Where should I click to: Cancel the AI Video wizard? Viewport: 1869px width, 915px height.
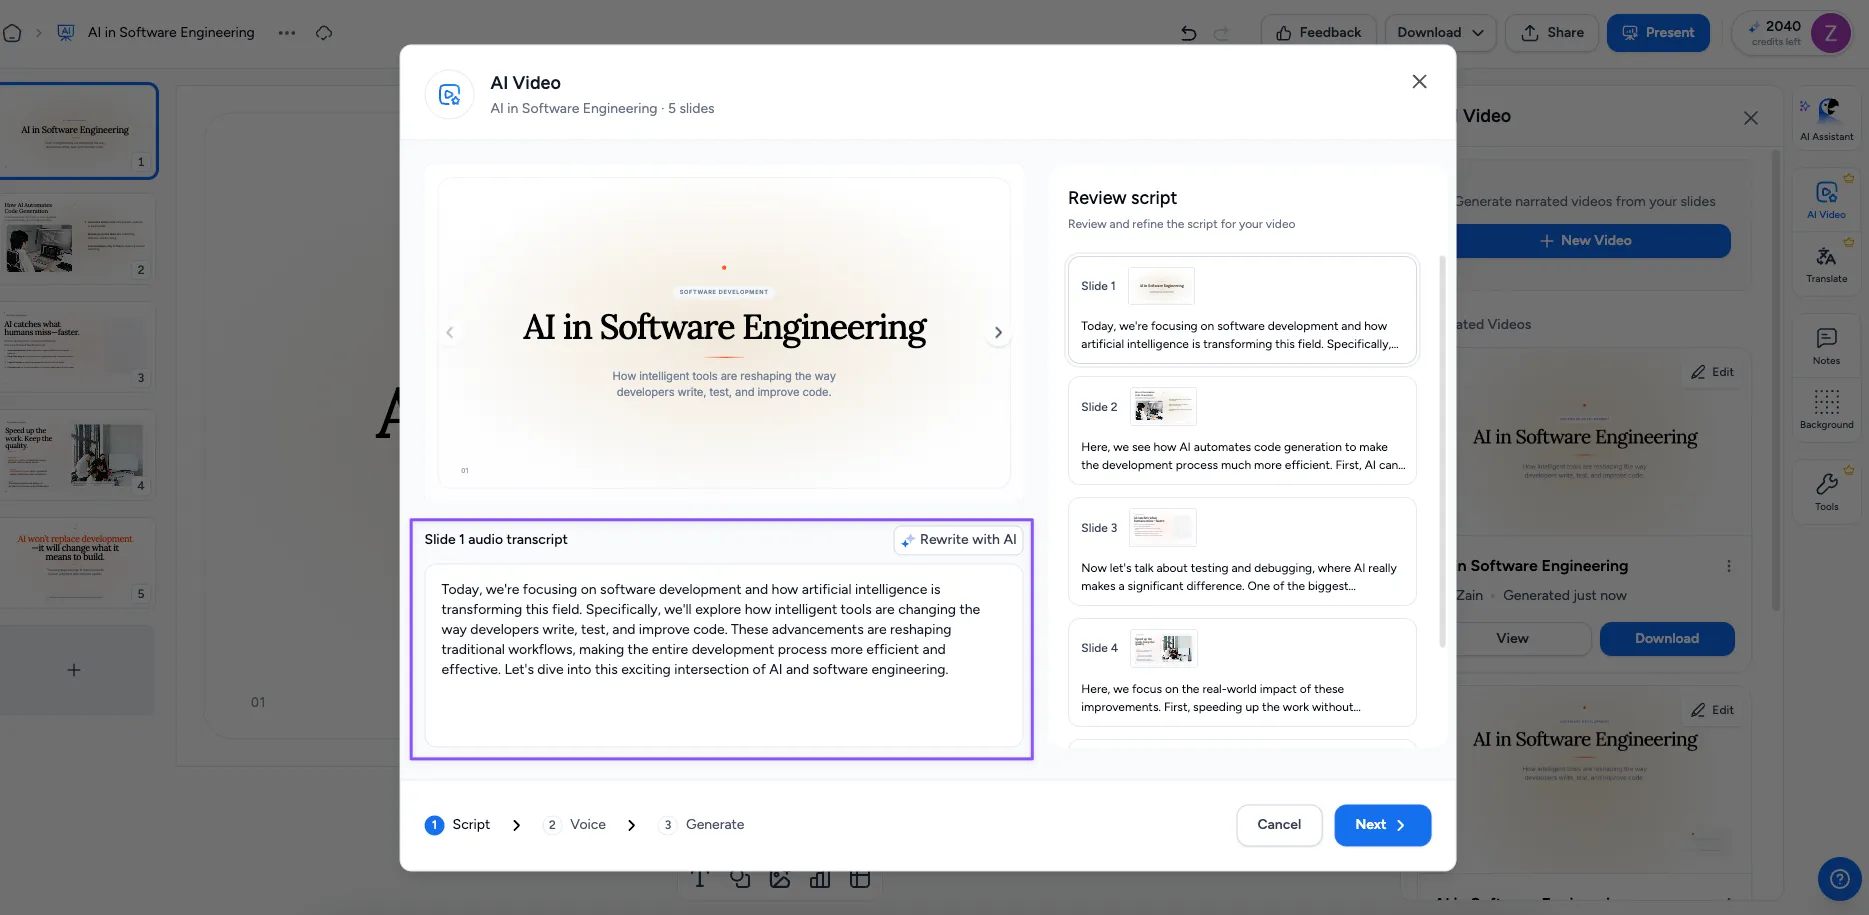point(1279,825)
